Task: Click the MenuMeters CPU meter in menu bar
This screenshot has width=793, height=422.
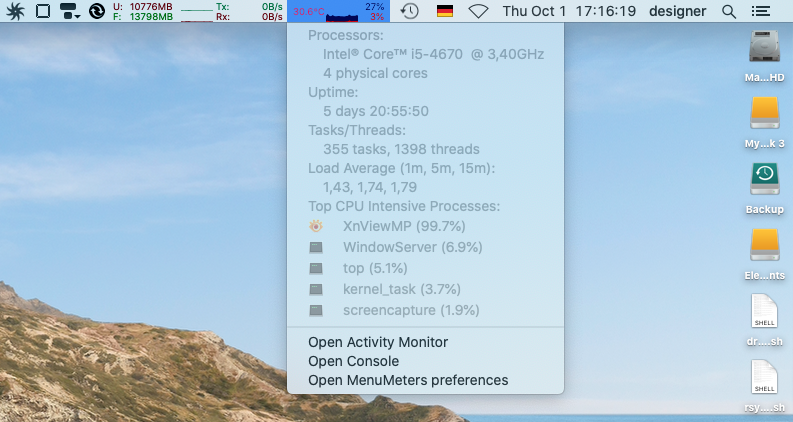Action: pos(338,11)
